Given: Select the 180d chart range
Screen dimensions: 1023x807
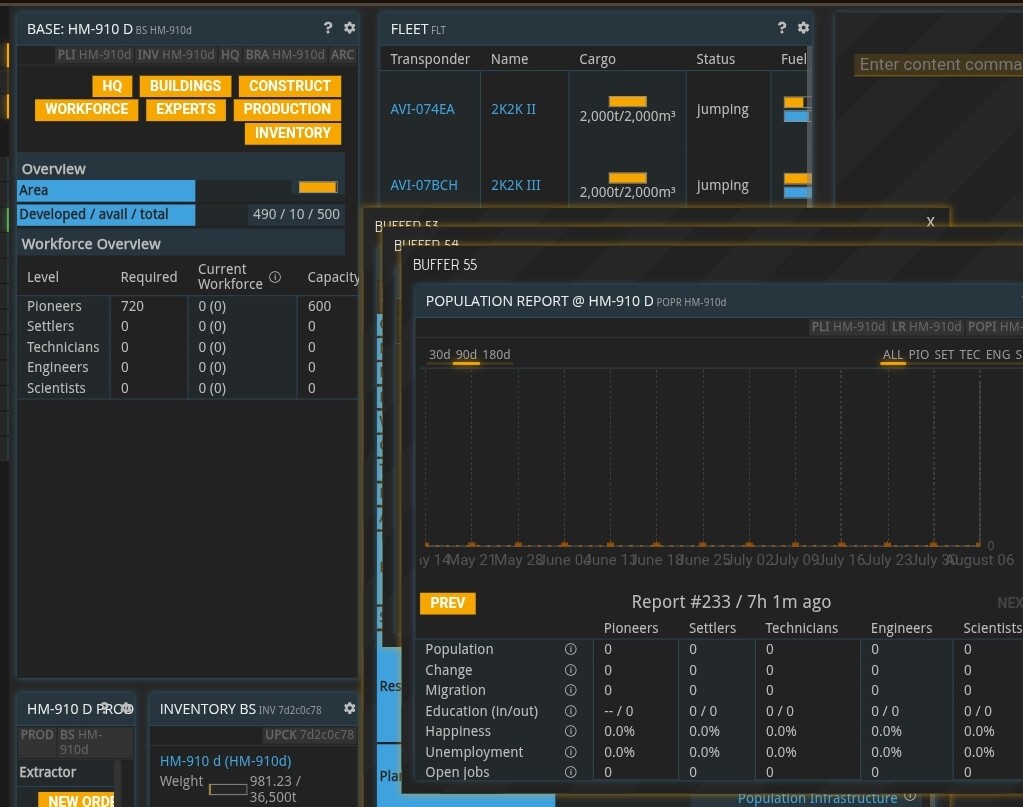Looking at the screenshot, I should click(x=496, y=354).
